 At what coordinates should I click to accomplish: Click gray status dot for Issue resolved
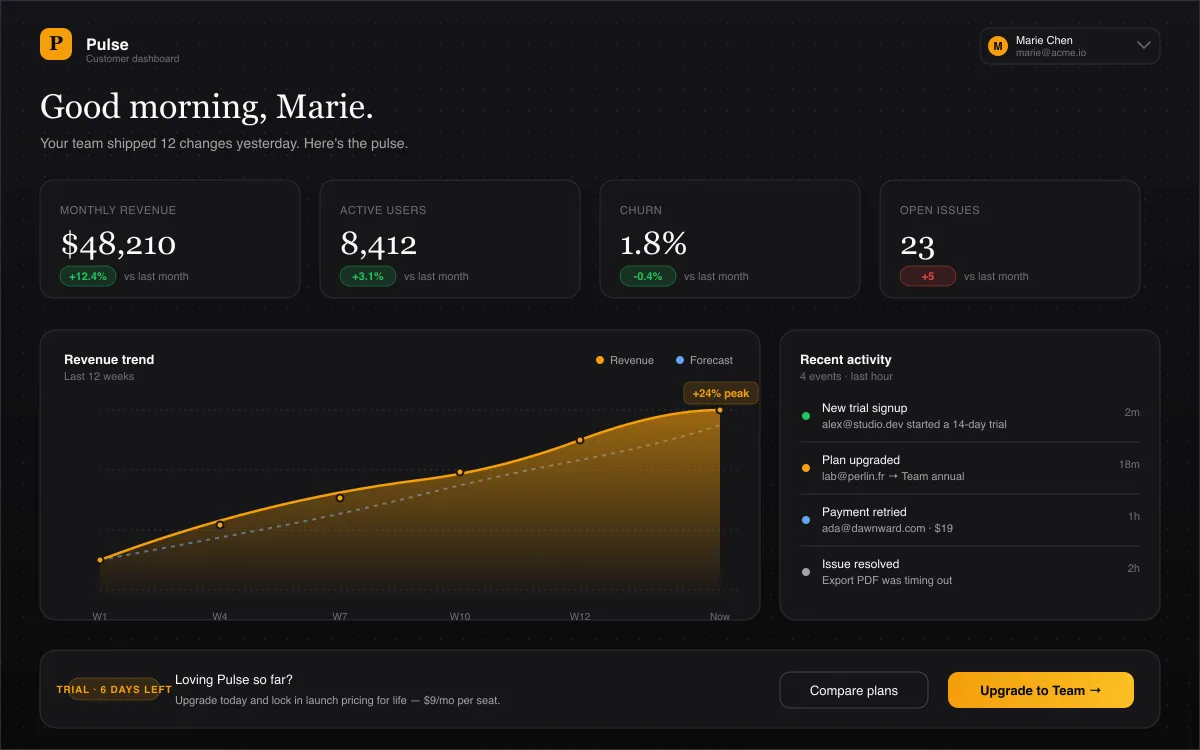pyautogui.click(x=806, y=572)
